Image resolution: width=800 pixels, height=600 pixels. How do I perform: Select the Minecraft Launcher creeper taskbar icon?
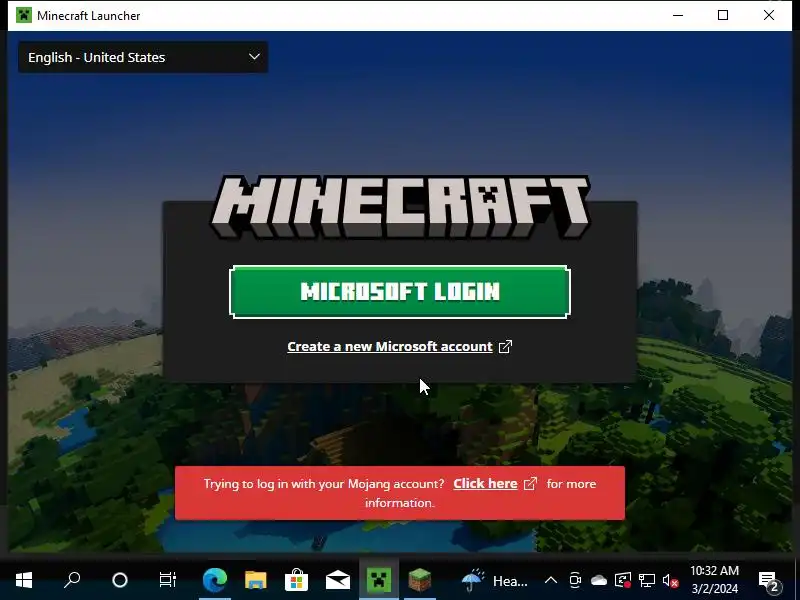(x=379, y=580)
